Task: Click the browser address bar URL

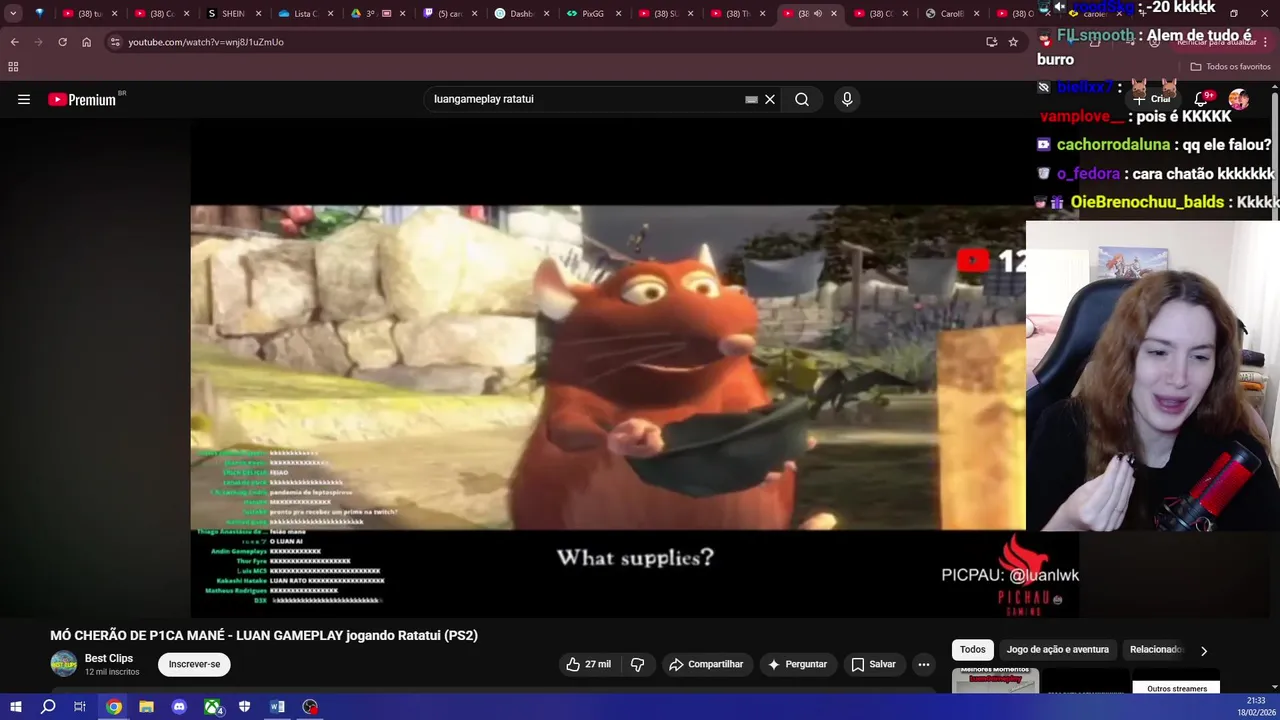Action: pyautogui.click(x=206, y=42)
